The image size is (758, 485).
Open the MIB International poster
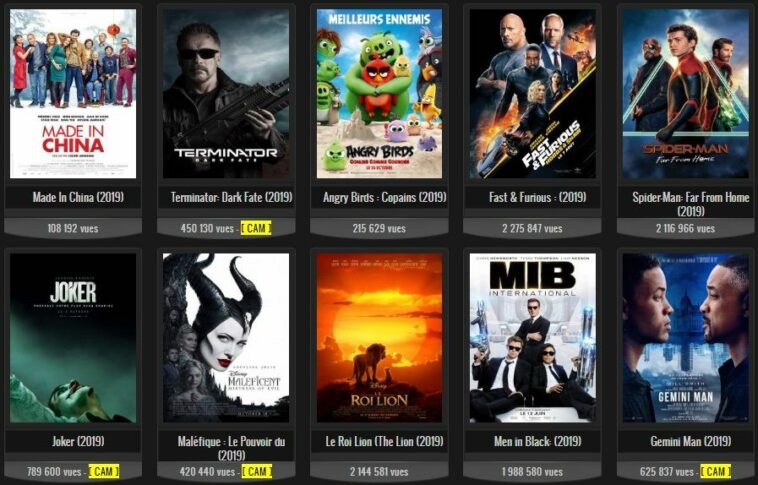click(x=533, y=338)
